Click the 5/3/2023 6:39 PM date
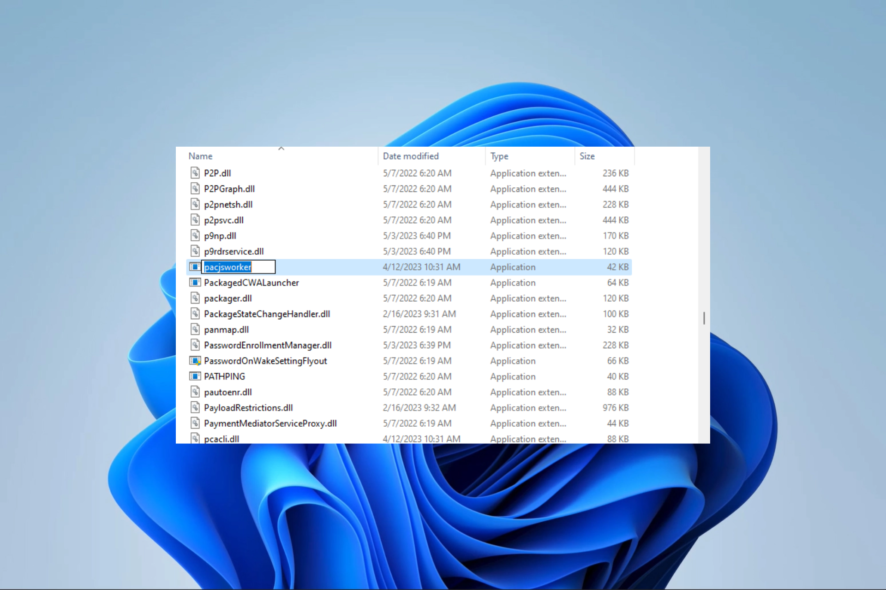 (416, 345)
